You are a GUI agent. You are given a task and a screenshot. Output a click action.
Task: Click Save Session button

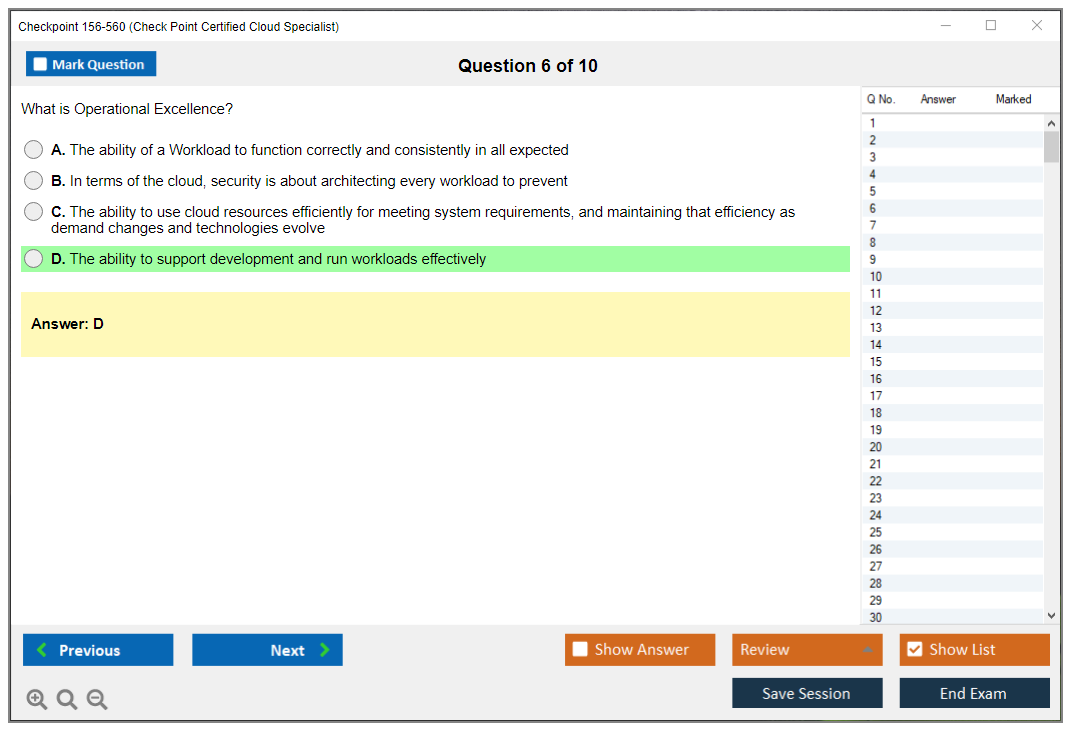coord(807,694)
